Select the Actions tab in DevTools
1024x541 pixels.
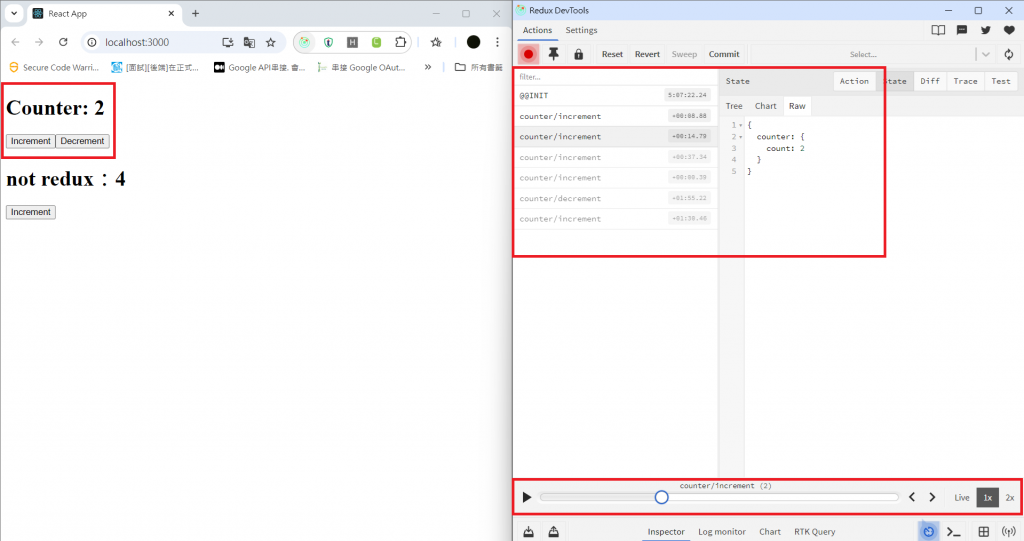(537, 30)
